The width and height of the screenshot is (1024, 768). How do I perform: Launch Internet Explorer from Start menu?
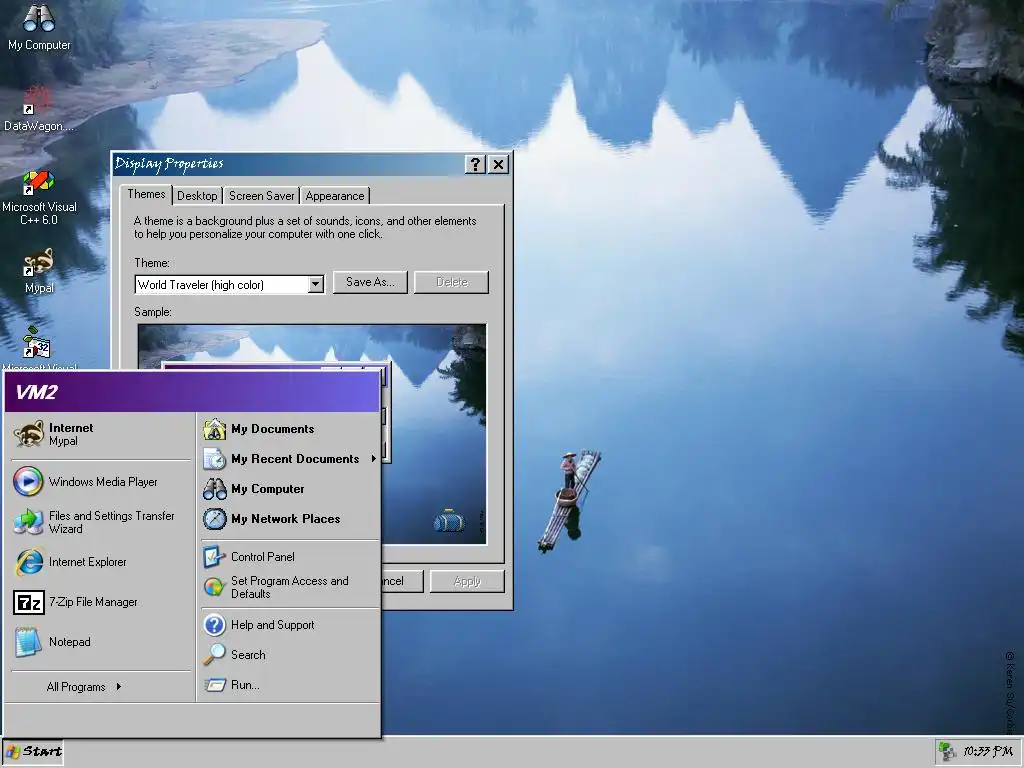point(101,562)
